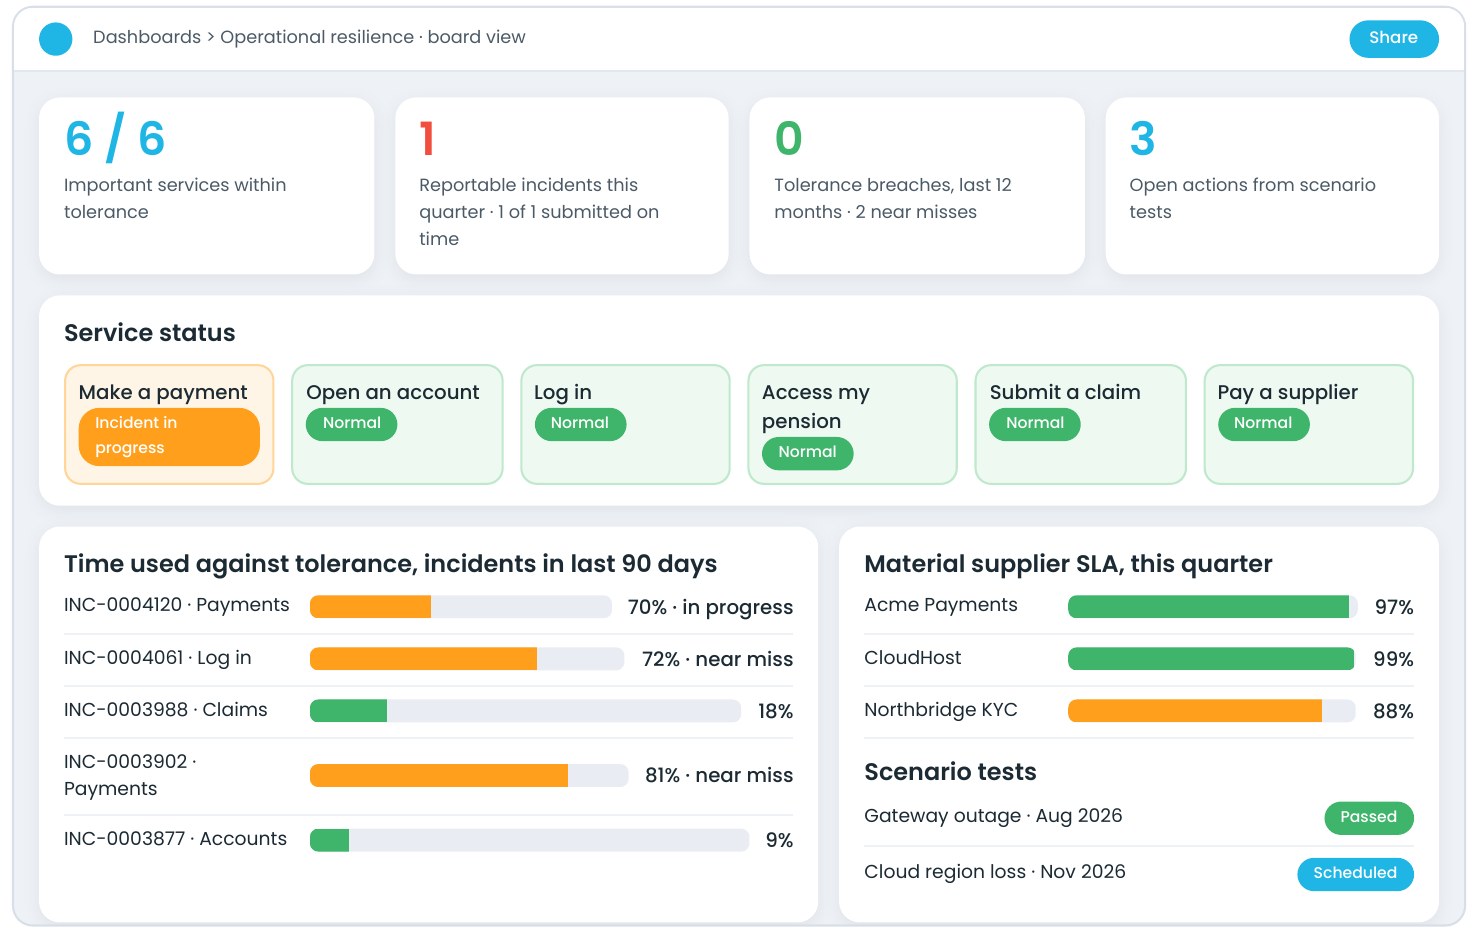Select the 88% Northbridge KYC value
1480x932 pixels.
(x=1393, y=711)
